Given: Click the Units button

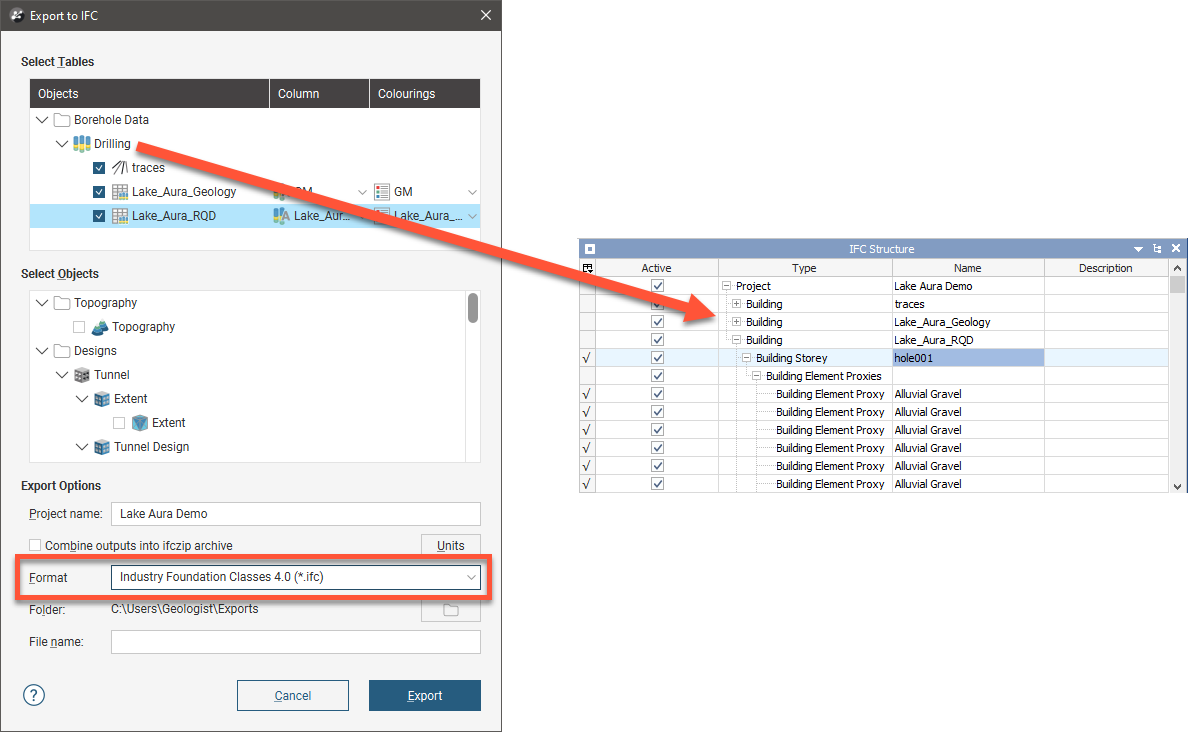Looking at the screenshot, I should pos(450,546).
